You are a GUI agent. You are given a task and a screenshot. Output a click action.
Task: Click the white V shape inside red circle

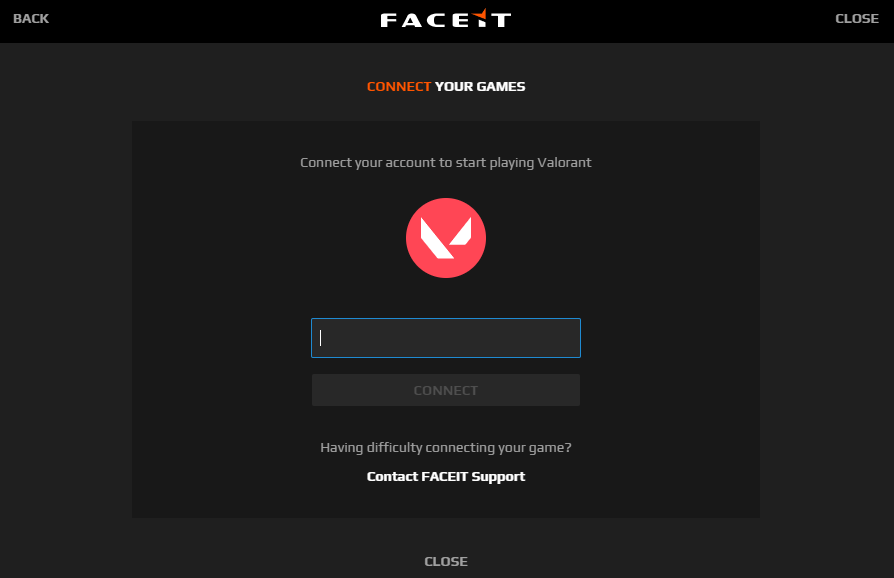445,238
